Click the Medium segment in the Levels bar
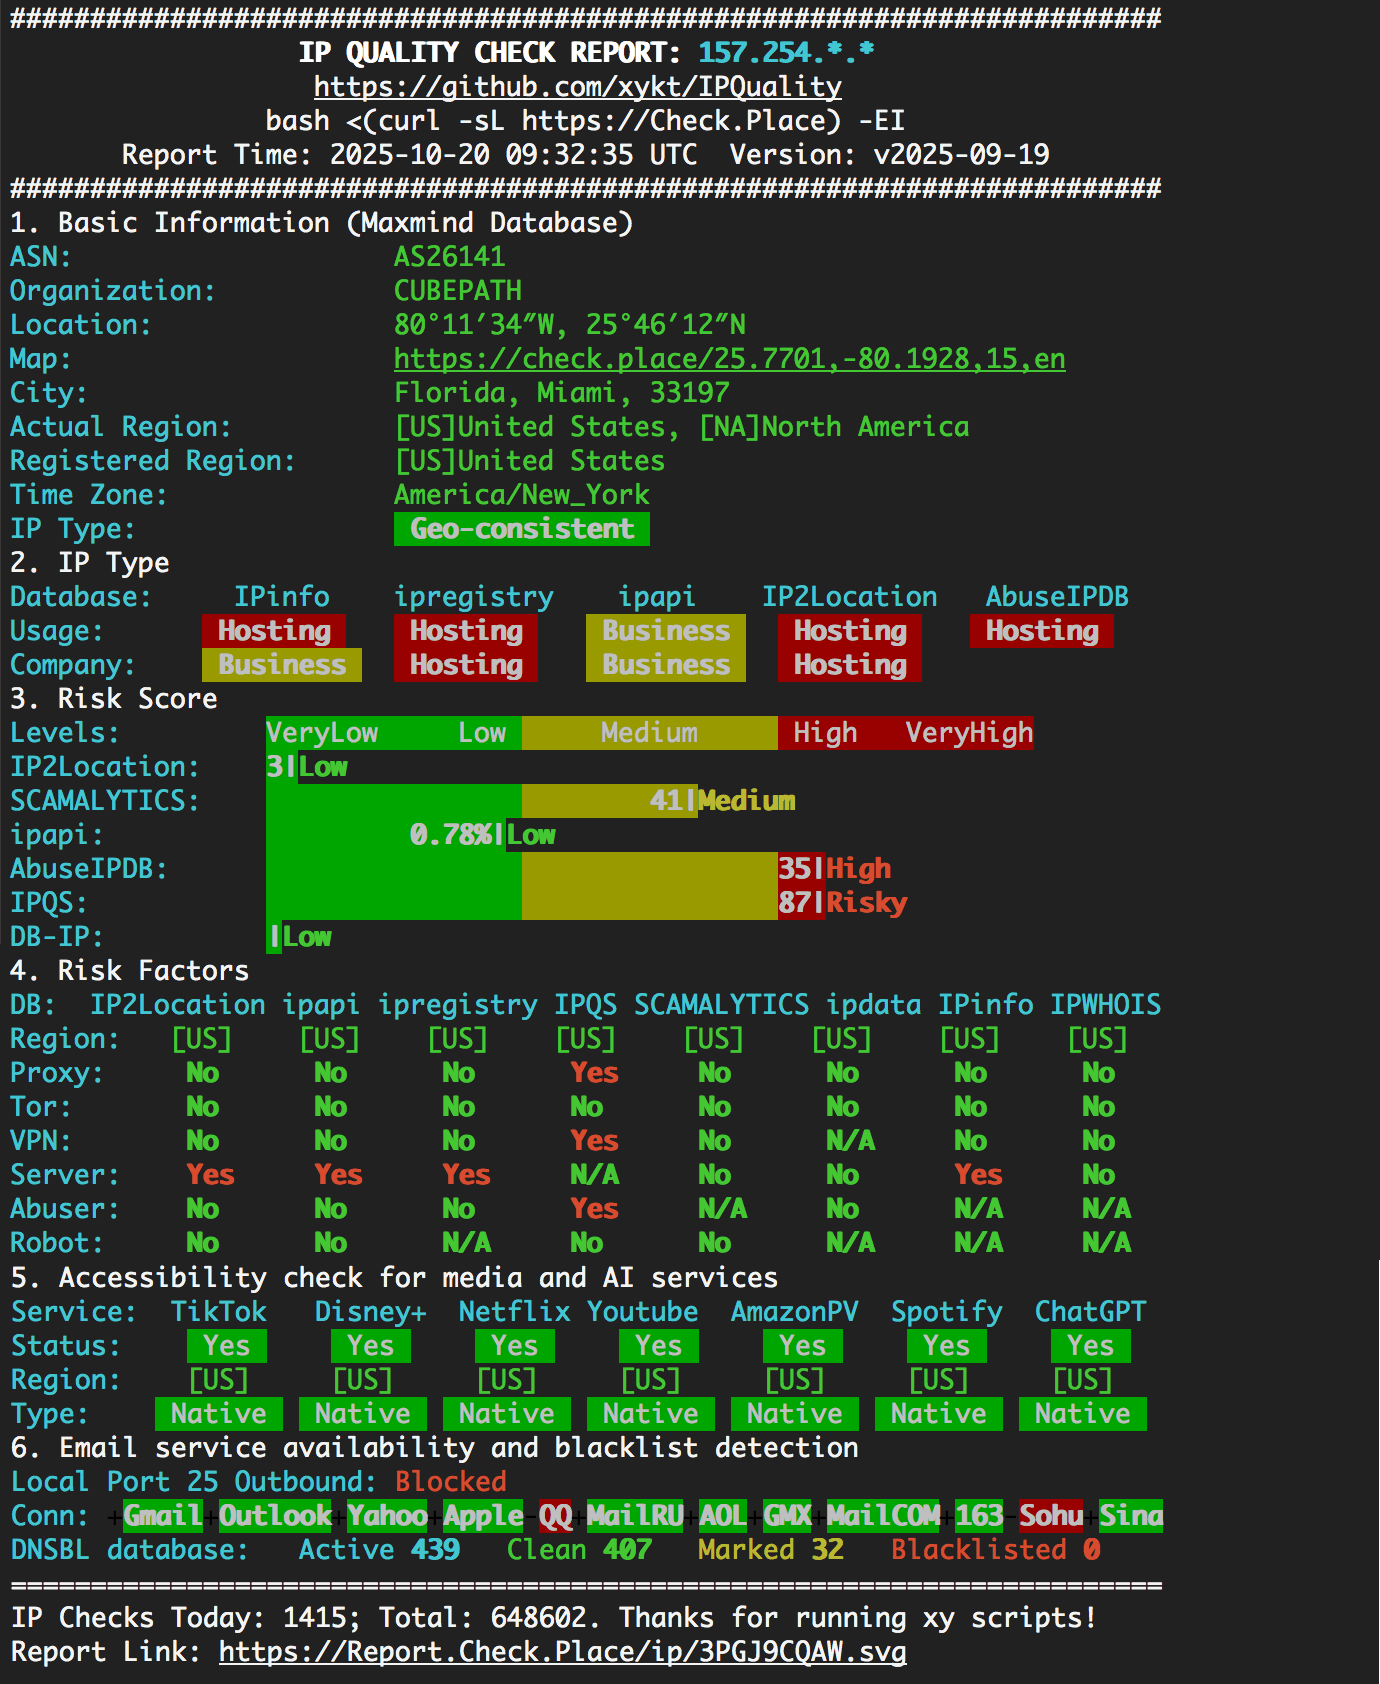The width and height of the screenshot is (1380, 1684). 649,733
